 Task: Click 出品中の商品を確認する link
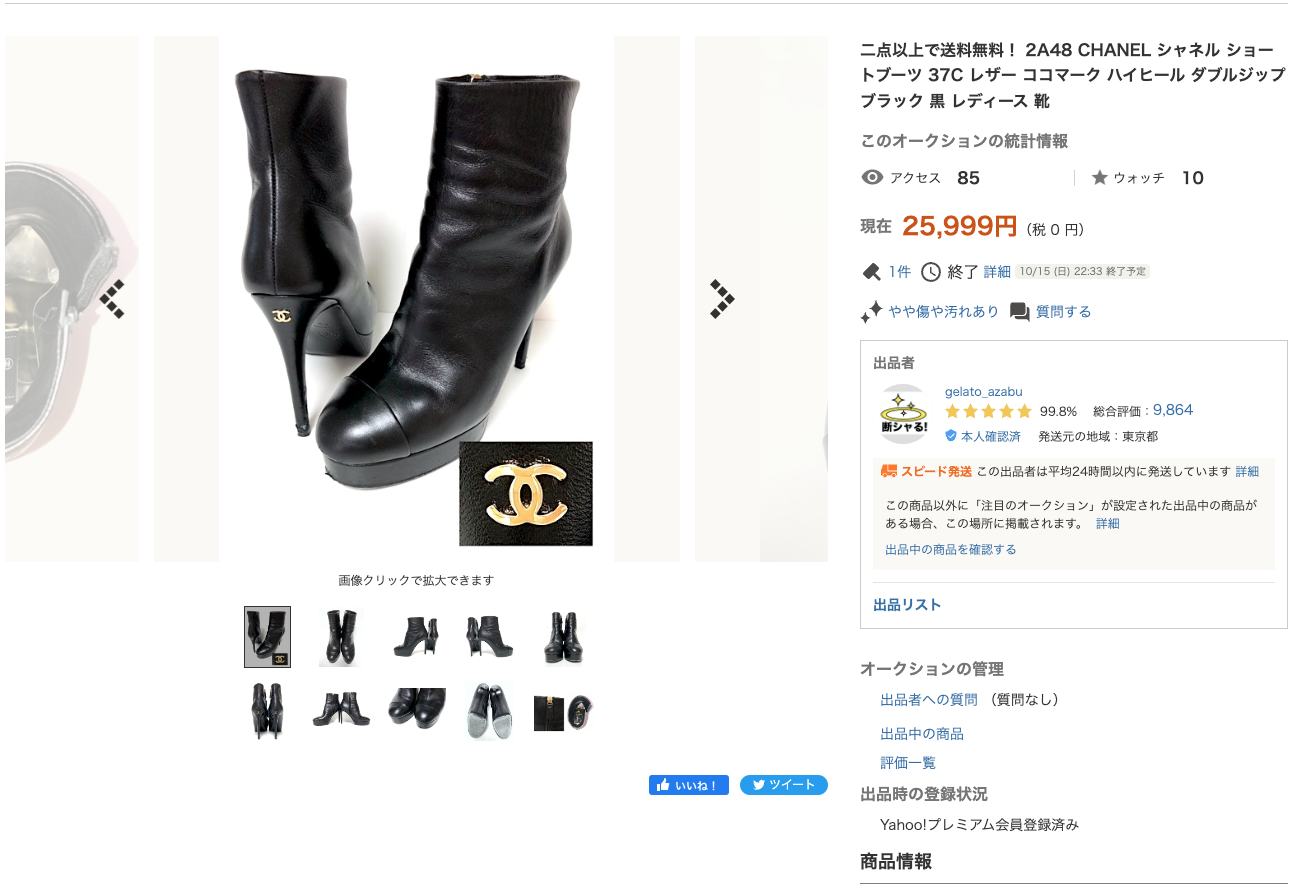[951, 549]
